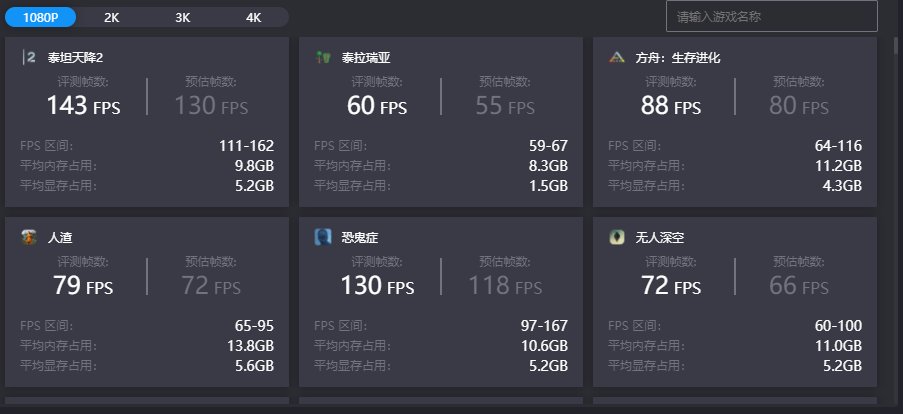The width and height of the screenshot is (903, 414).
Task: Switch to 4K resolution tab
Action: tap(253, 17)
